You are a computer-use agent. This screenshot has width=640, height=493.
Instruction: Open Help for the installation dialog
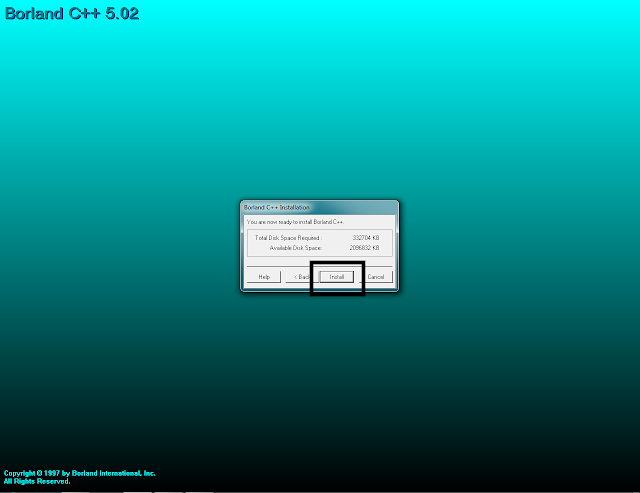click(264, 277)
